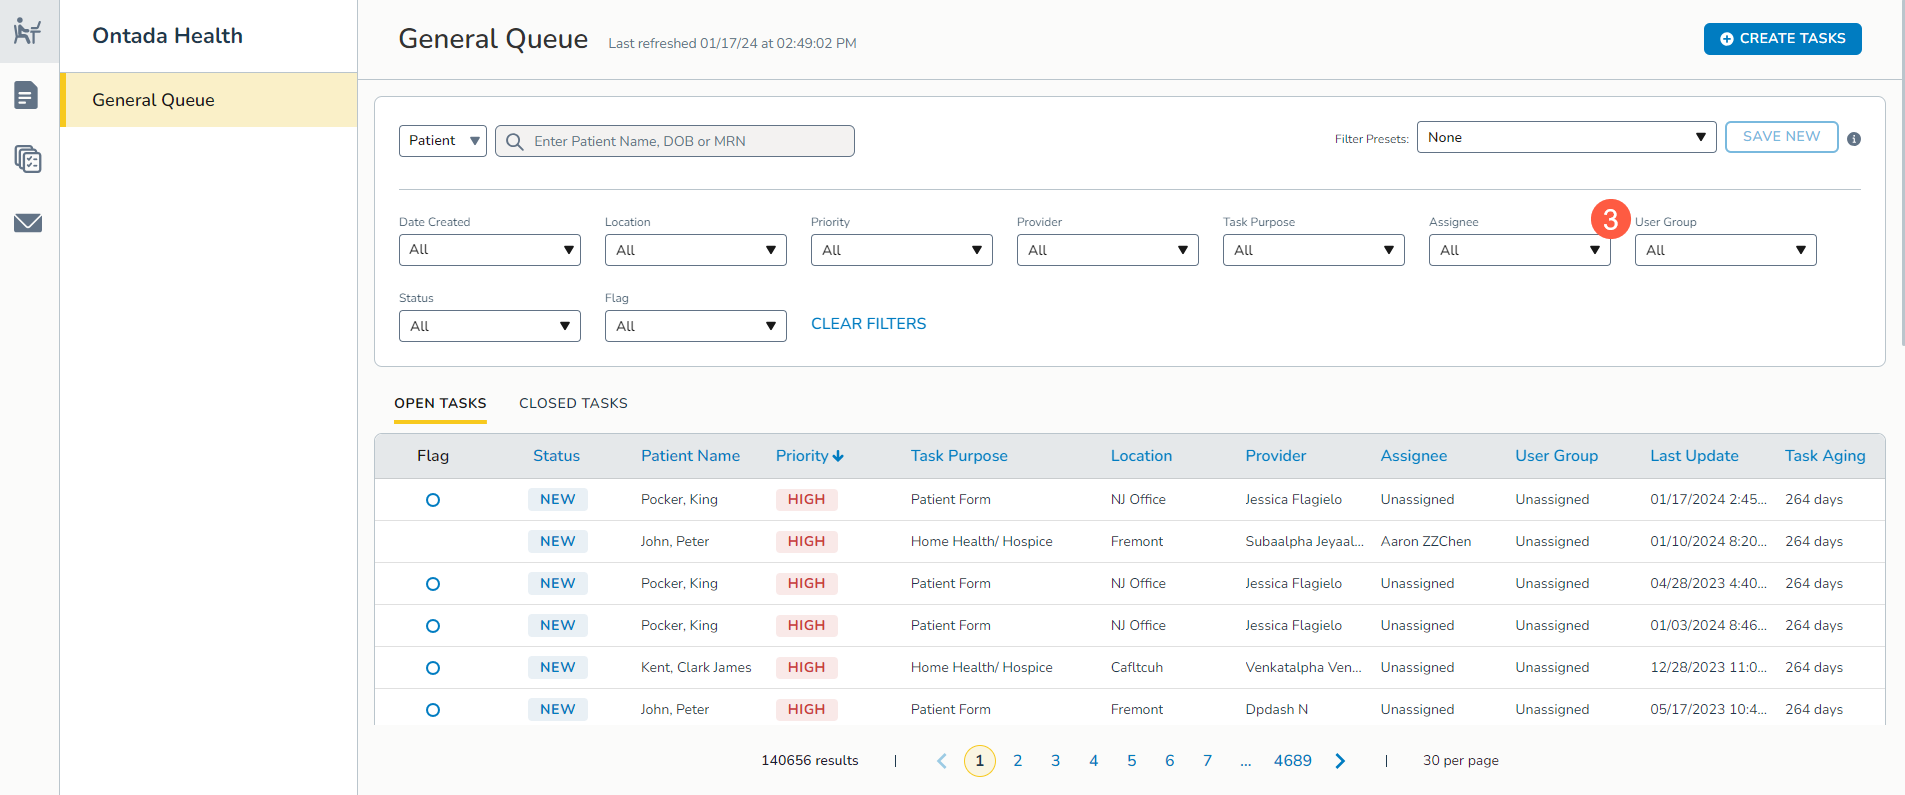The width and height of the screenshot is (1905, 795).
Task: Click the Priority column sort arrow
Action: coord(838,456)
